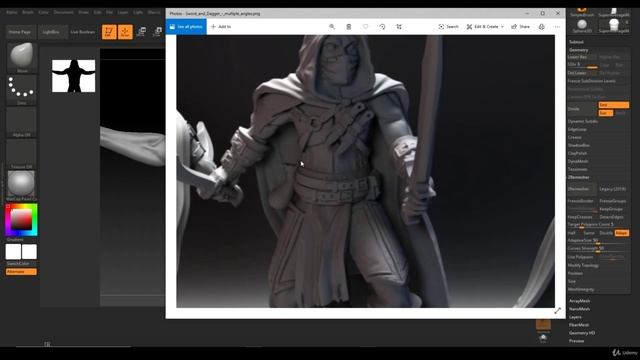The height and width of the screenshot is (360, 640).
Task: Expand Dynamic Subdiv section
Action: [x=583, y=121]
